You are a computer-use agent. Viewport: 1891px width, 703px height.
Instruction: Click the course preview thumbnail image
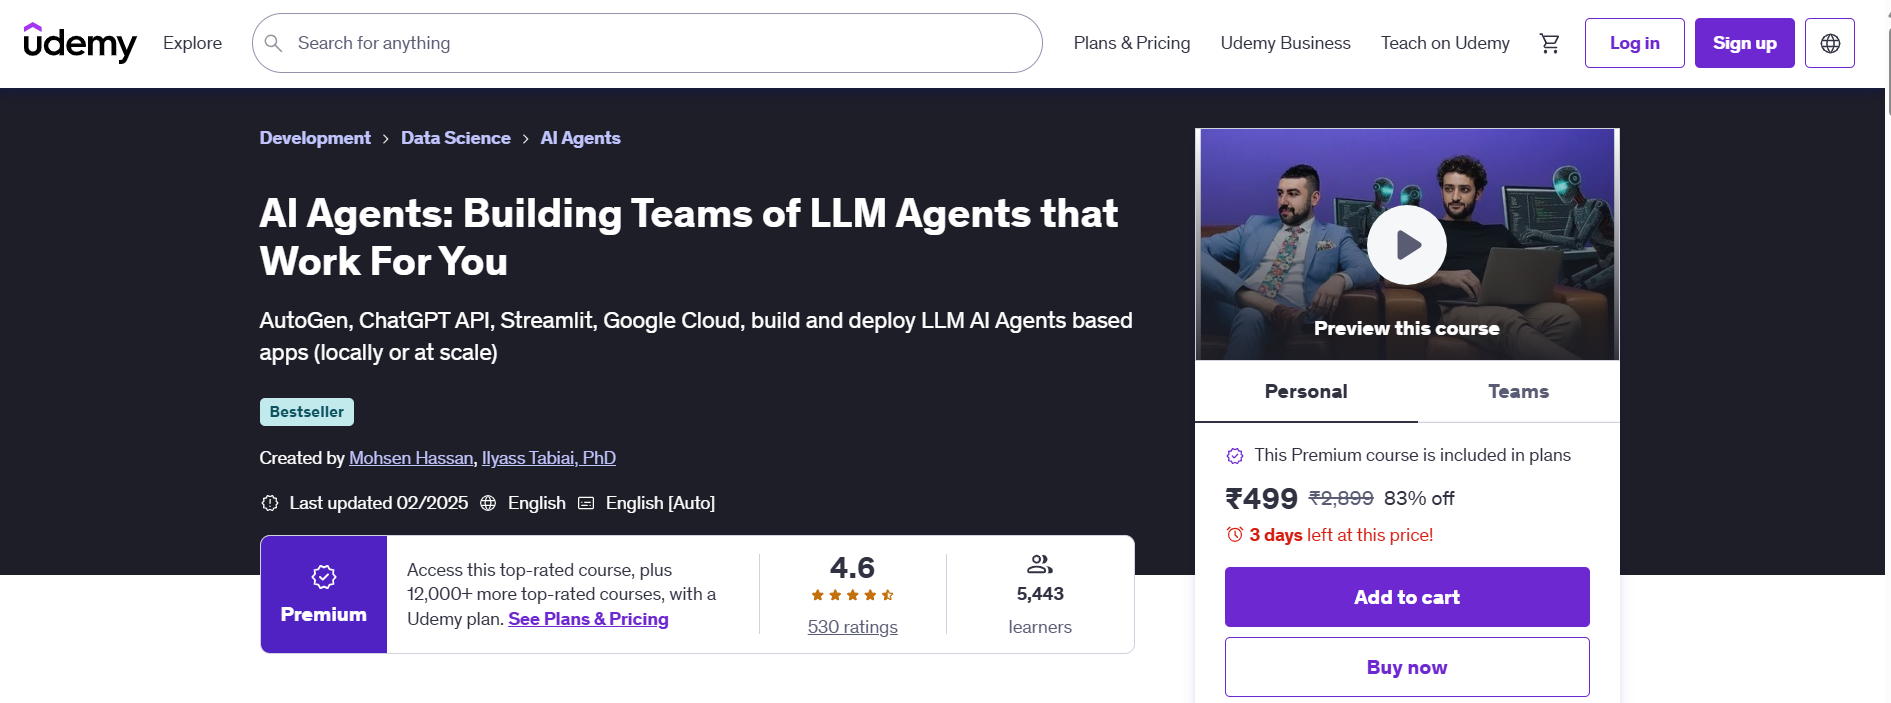point(1406,245)
